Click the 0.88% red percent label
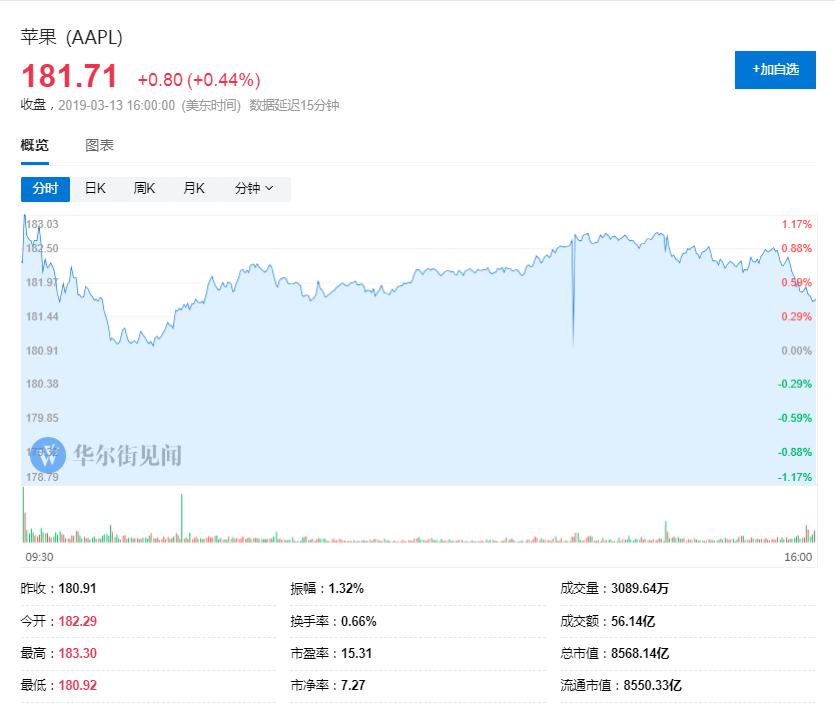835x707 pixels. [x=797, y=248]
